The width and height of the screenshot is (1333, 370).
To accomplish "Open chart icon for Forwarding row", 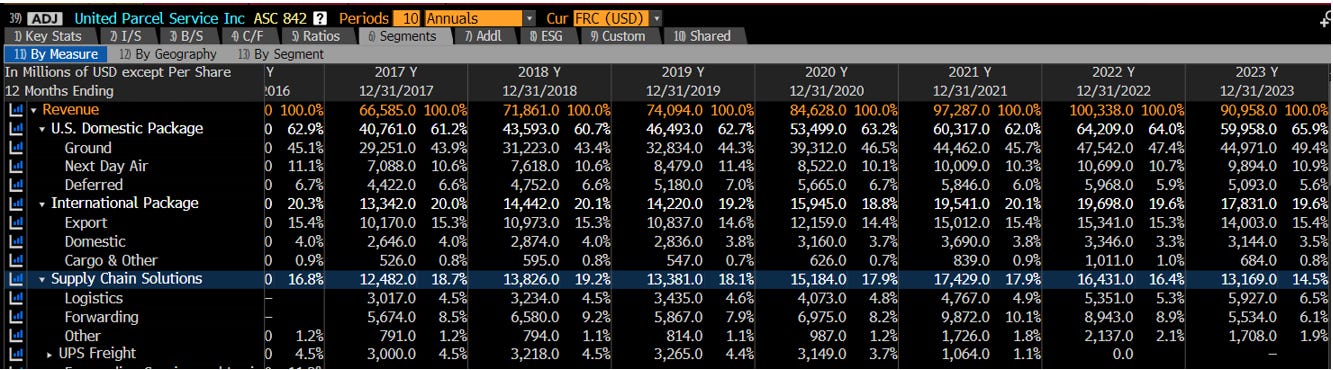I will (x=15, y=317).
